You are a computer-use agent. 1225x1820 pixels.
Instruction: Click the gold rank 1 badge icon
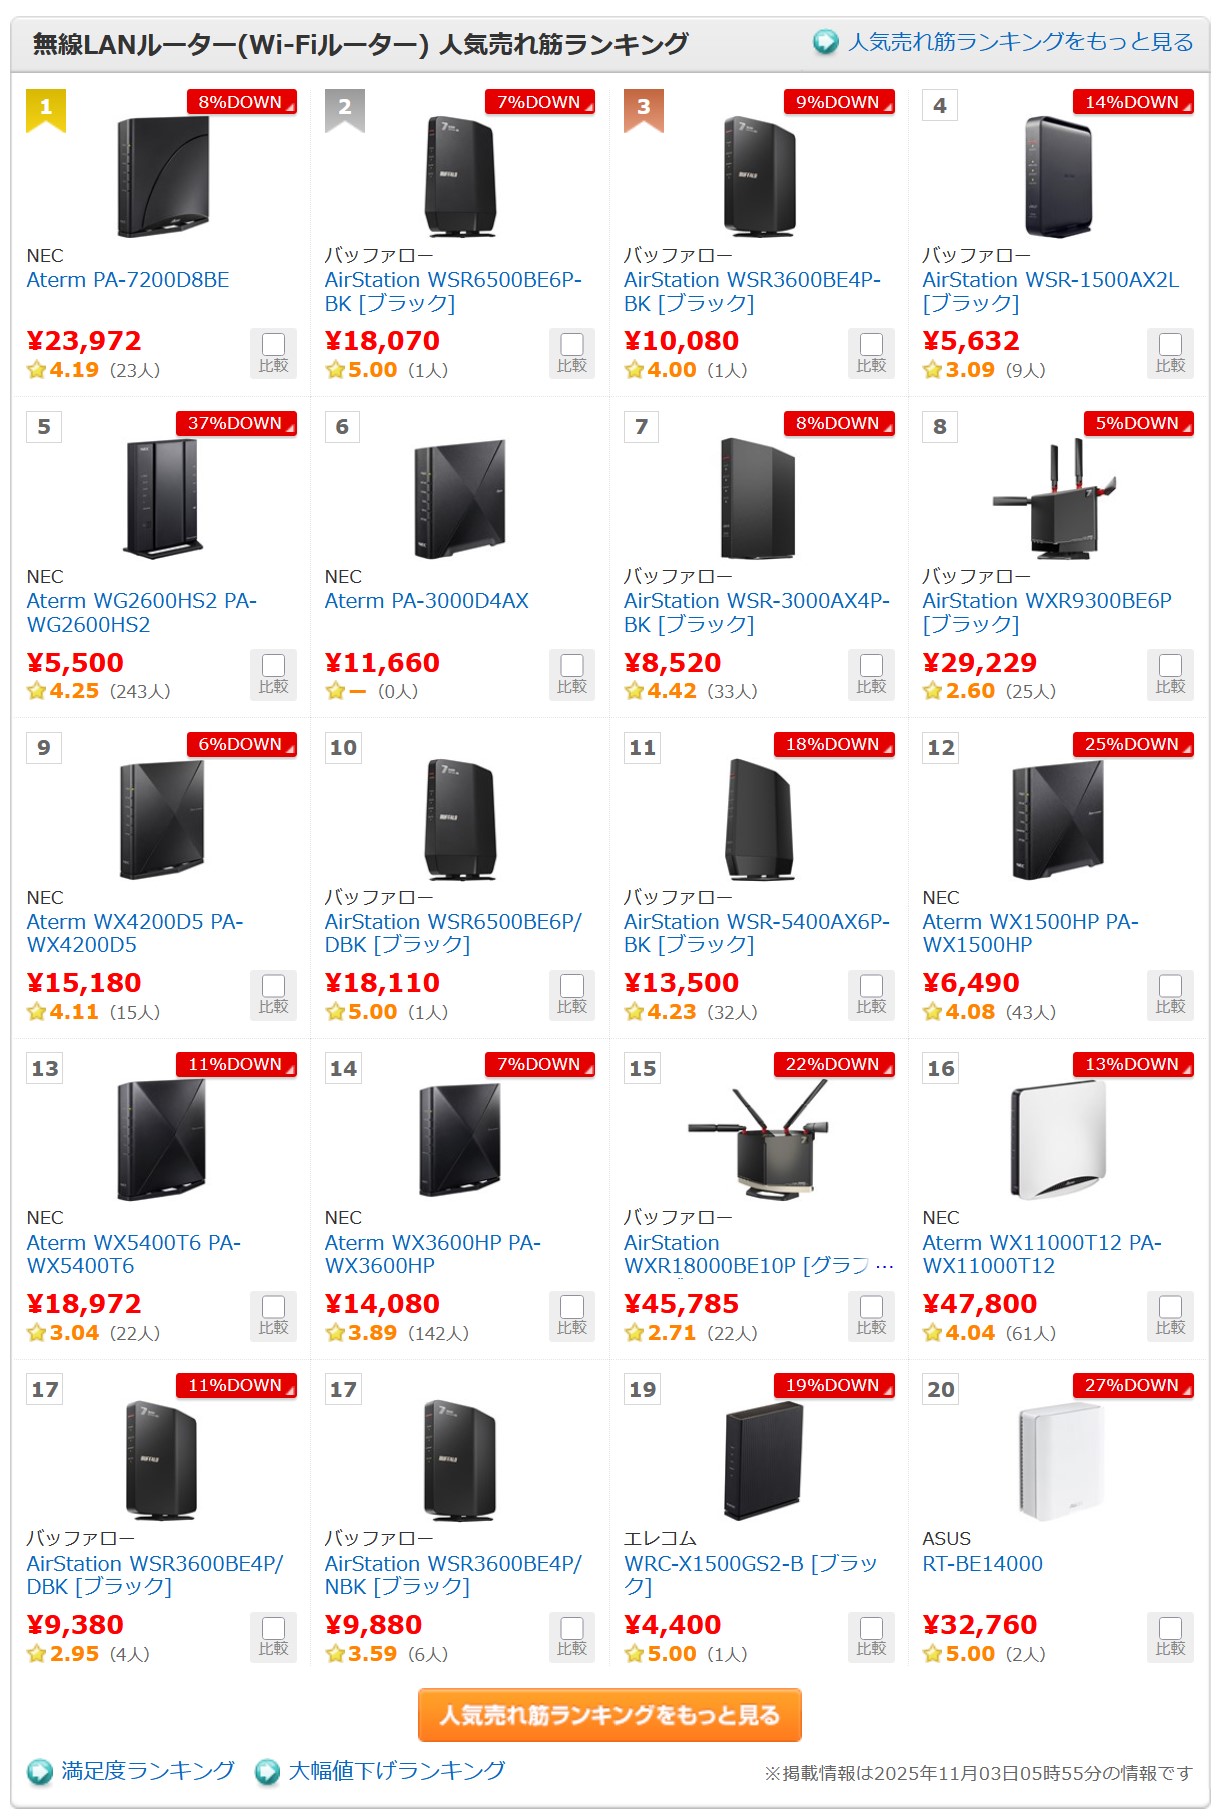[x=45, y=108]
